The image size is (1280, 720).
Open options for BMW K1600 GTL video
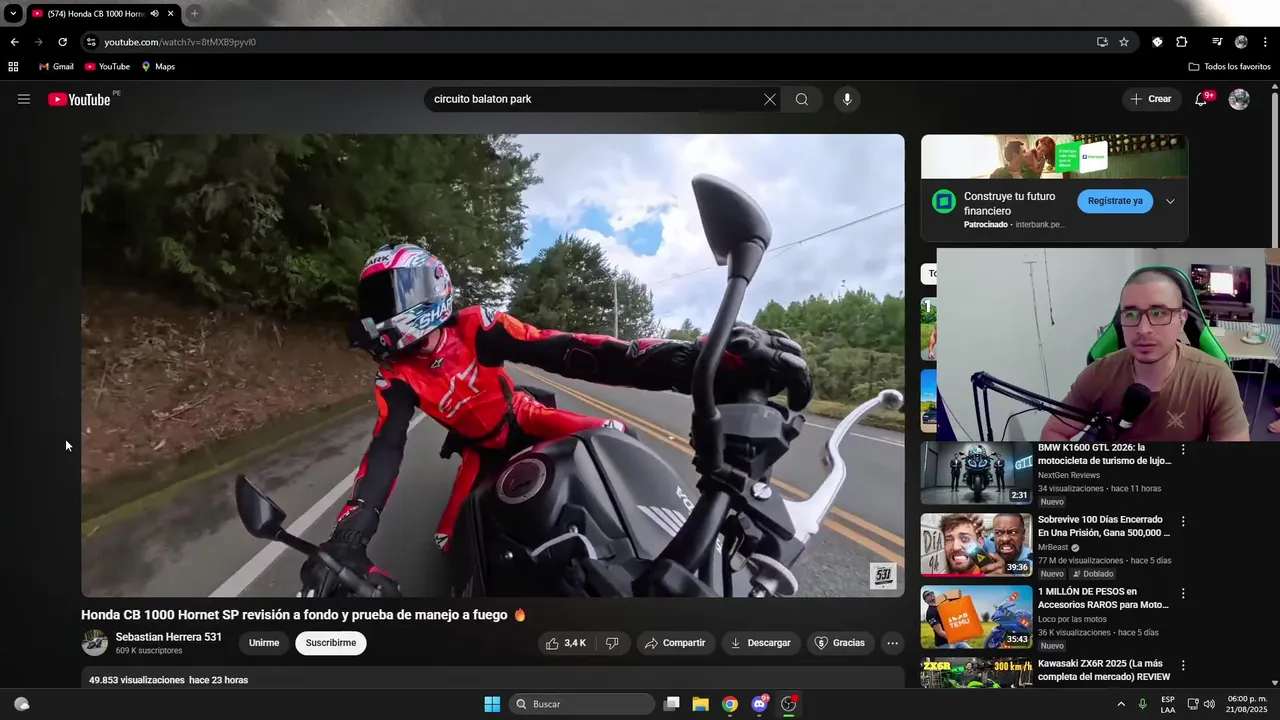(1183, 449)
